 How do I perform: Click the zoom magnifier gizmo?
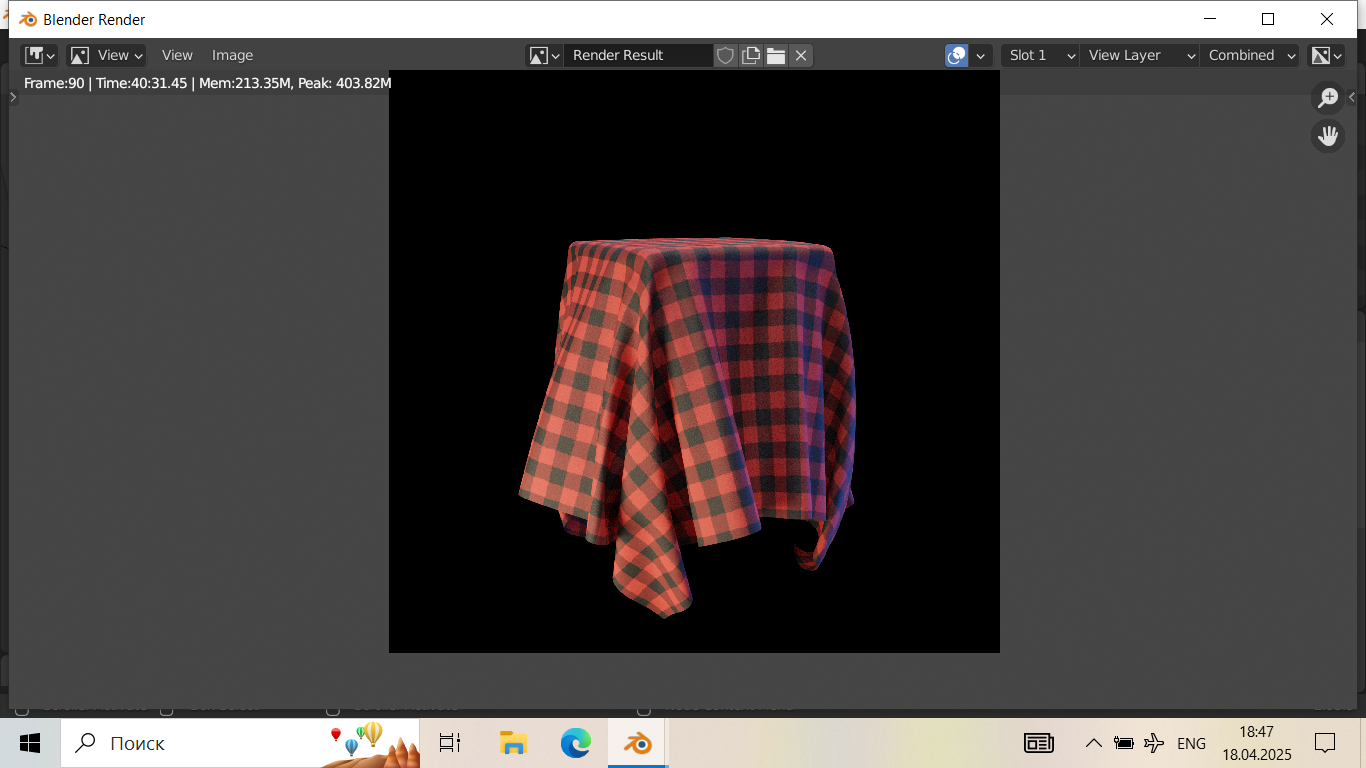(x=1328, y=98)
